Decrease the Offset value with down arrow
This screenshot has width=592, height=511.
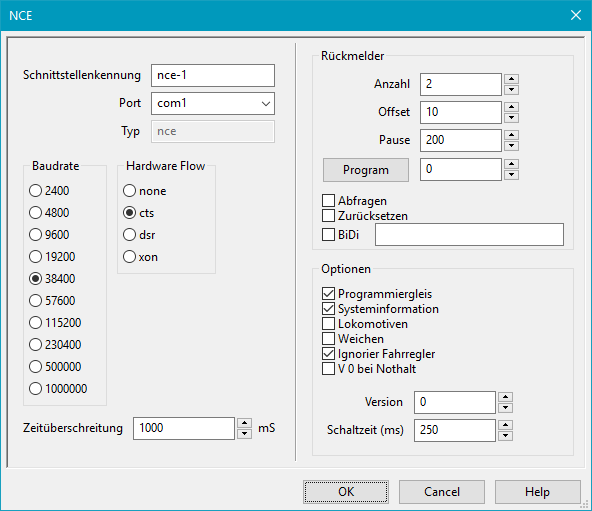511,118
